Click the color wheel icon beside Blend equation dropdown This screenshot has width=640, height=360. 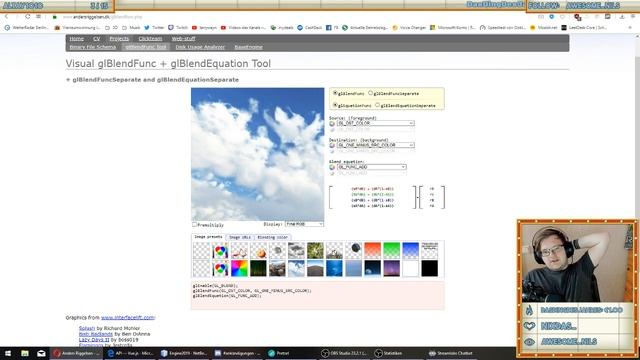tap(332, 167)
